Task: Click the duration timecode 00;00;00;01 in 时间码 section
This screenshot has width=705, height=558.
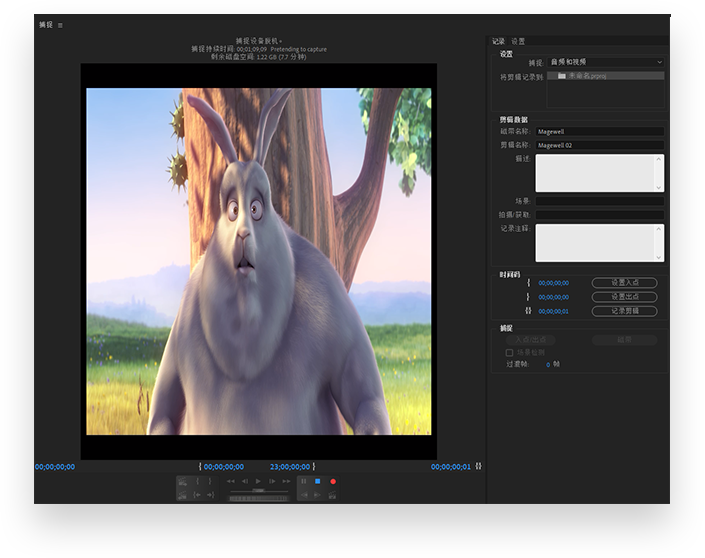Action: 553,311
